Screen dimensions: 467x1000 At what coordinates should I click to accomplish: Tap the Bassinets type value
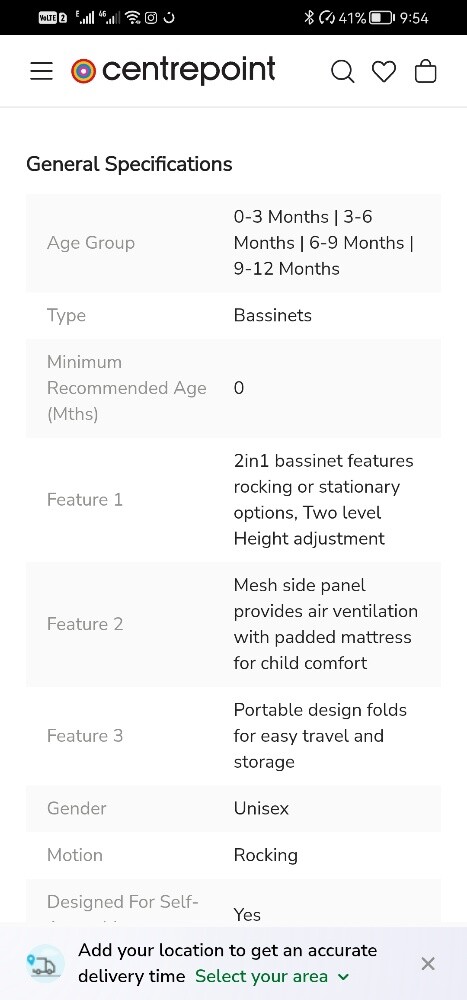(x=272, y=315)
